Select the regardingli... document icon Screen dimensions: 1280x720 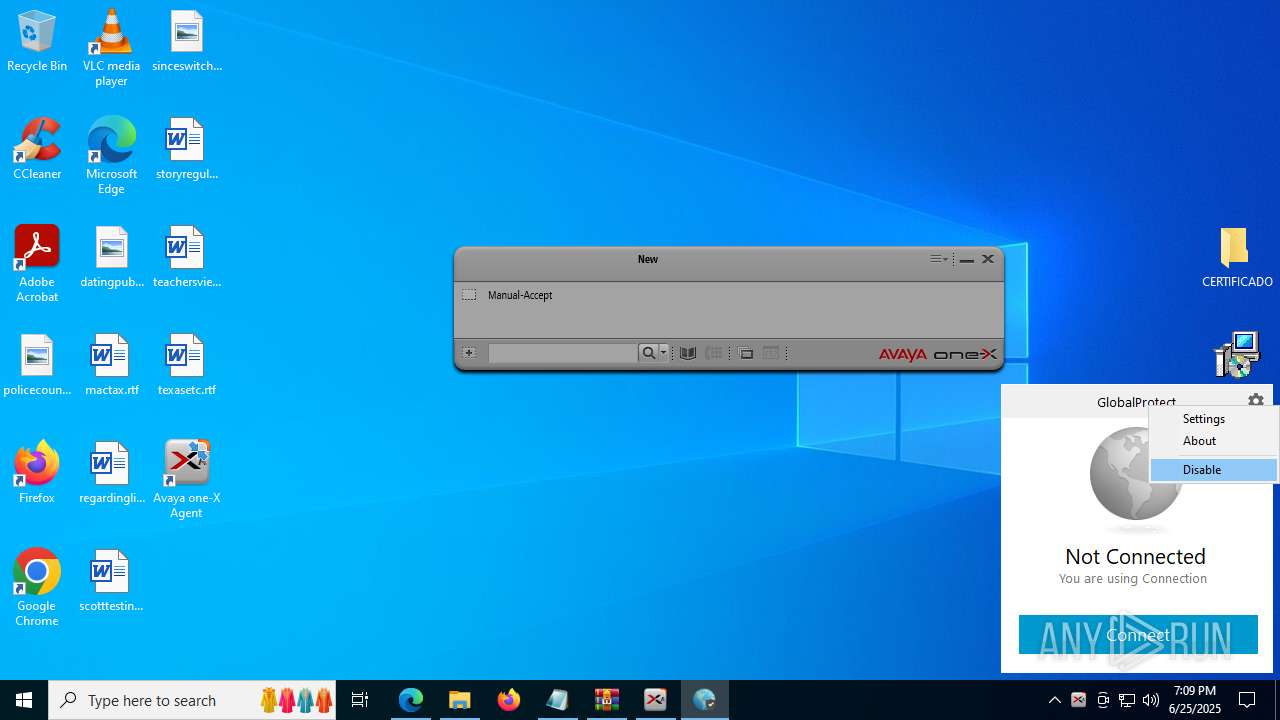click(x=111, y=474)
